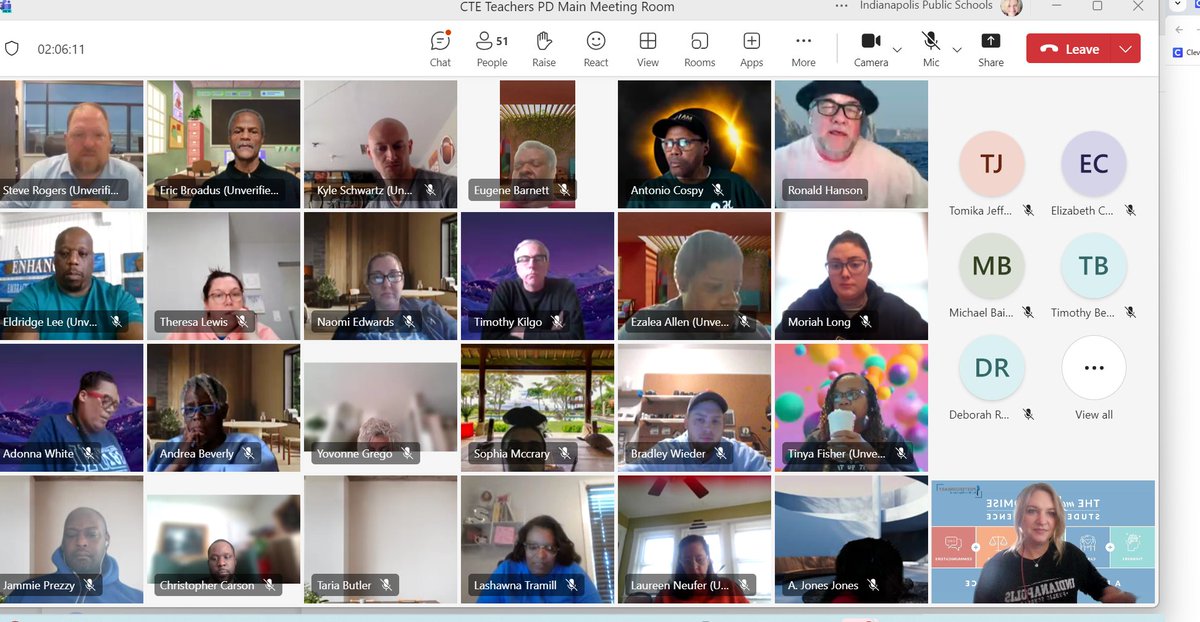Click A. Jones Jones muted mic icon
This screenshot has width=1200, height=622.
coord(873,585)
